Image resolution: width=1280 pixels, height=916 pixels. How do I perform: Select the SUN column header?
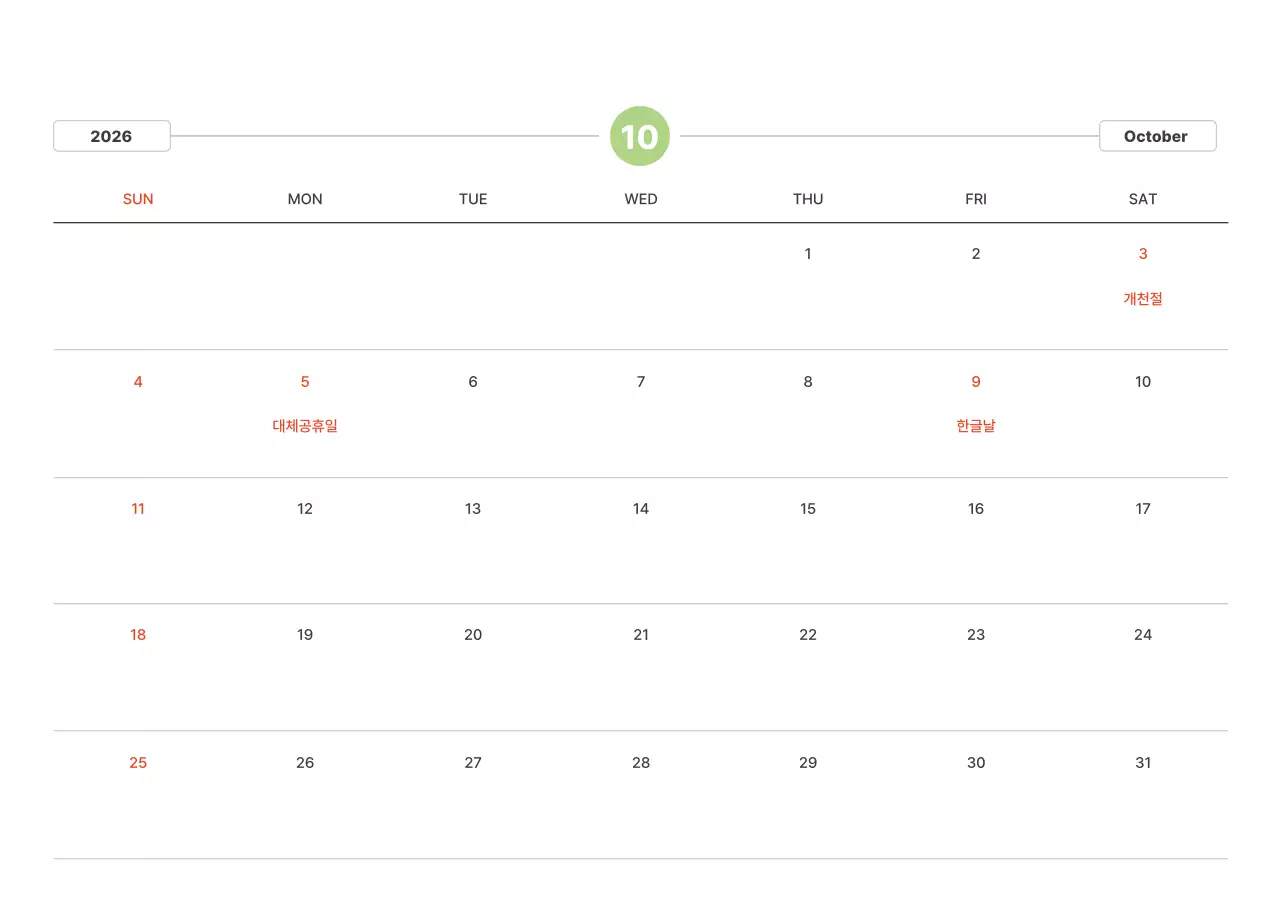(138, 199)
